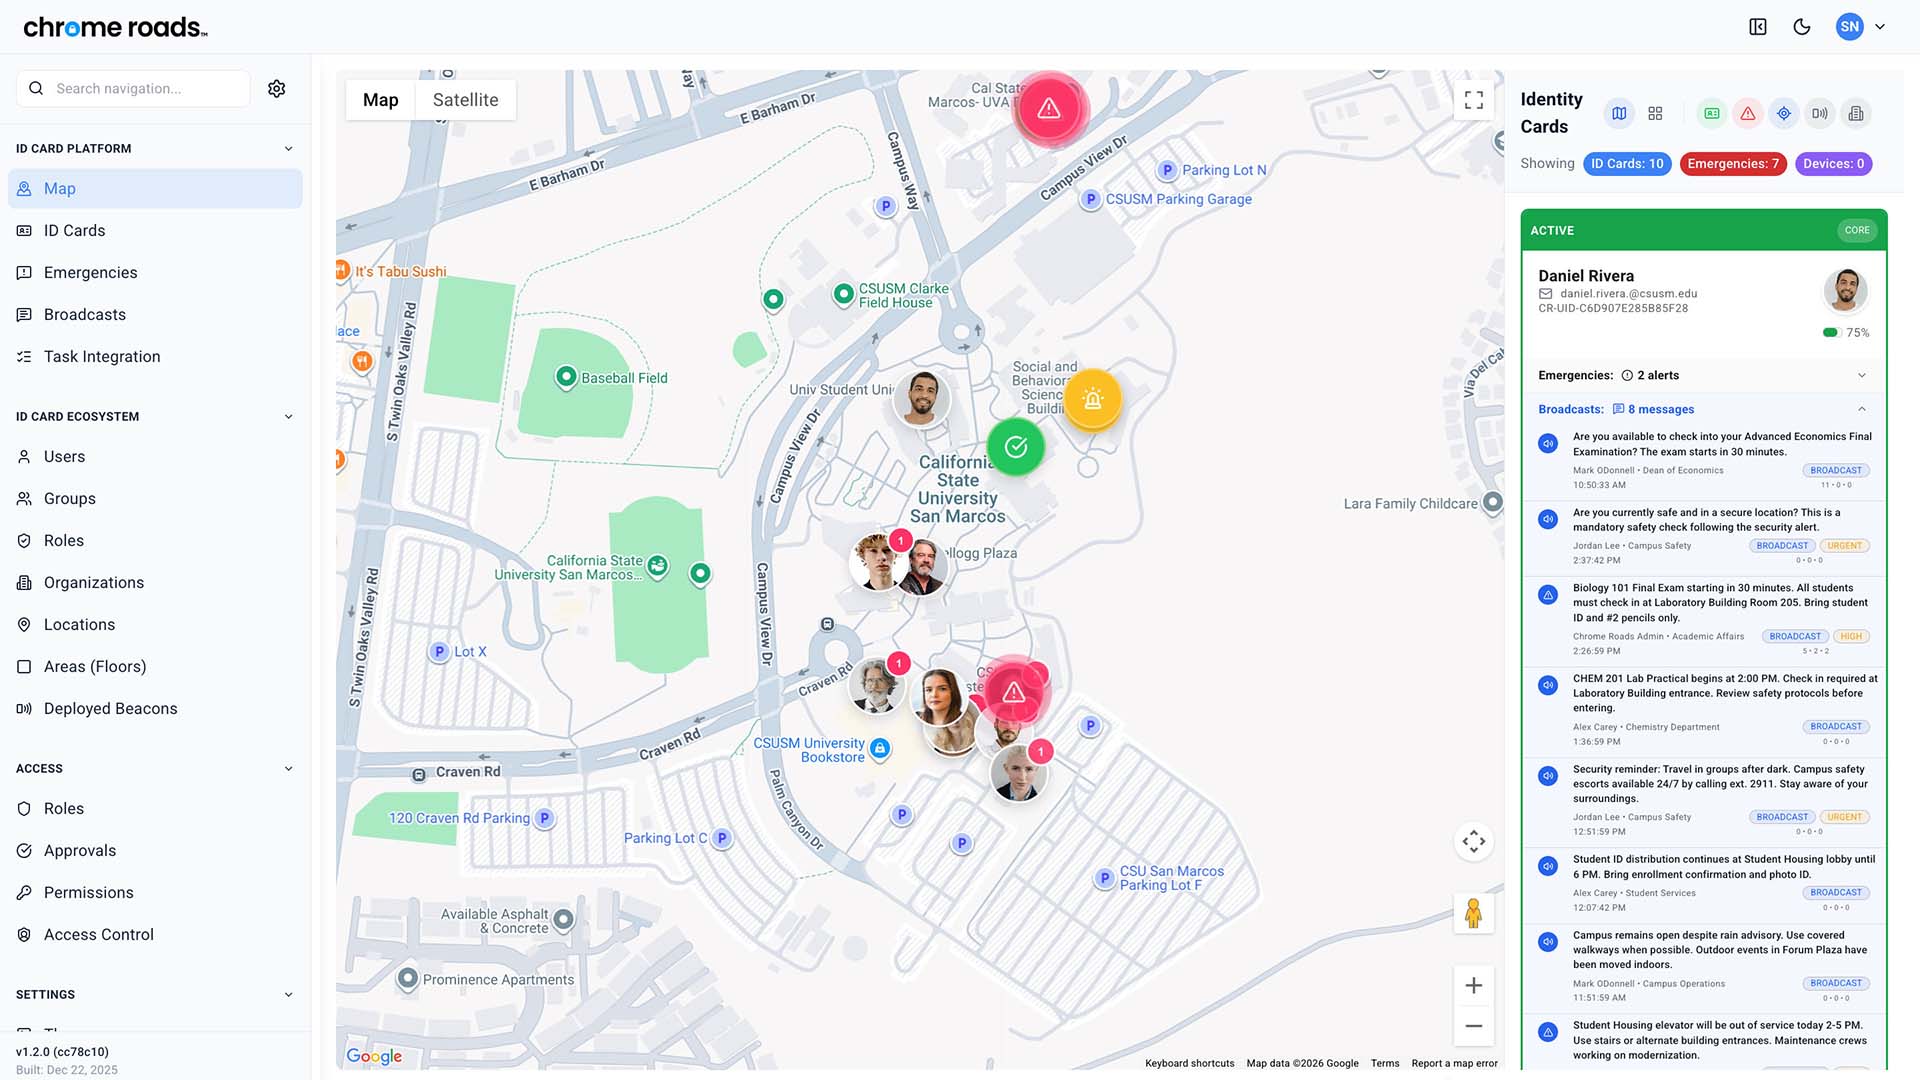Zoom in the map with plus button
Screen dimensions: 1920x1080
pyautogui.click(x=1473, y=986)
